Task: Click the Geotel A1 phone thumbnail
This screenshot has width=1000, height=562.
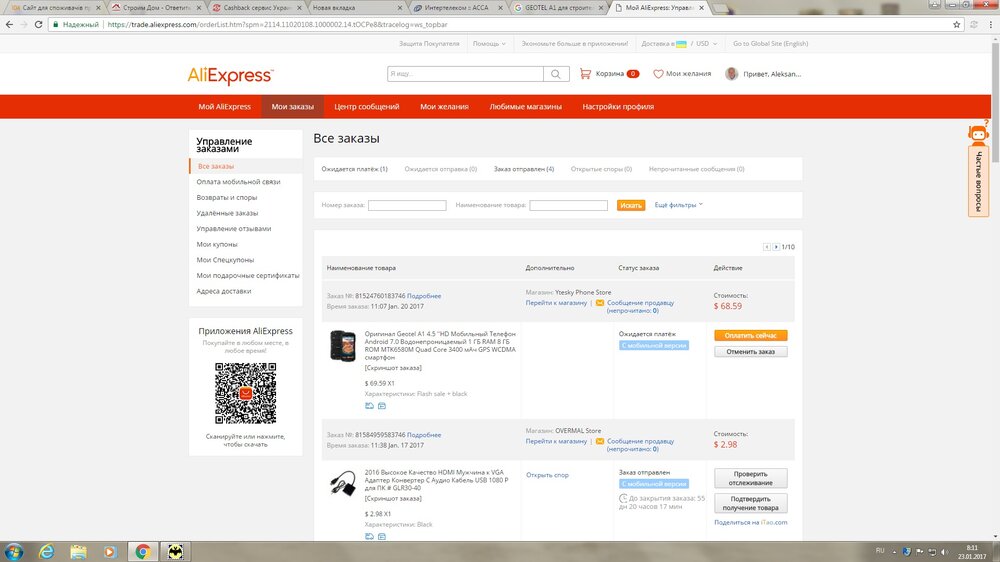Action: [342, 346]
